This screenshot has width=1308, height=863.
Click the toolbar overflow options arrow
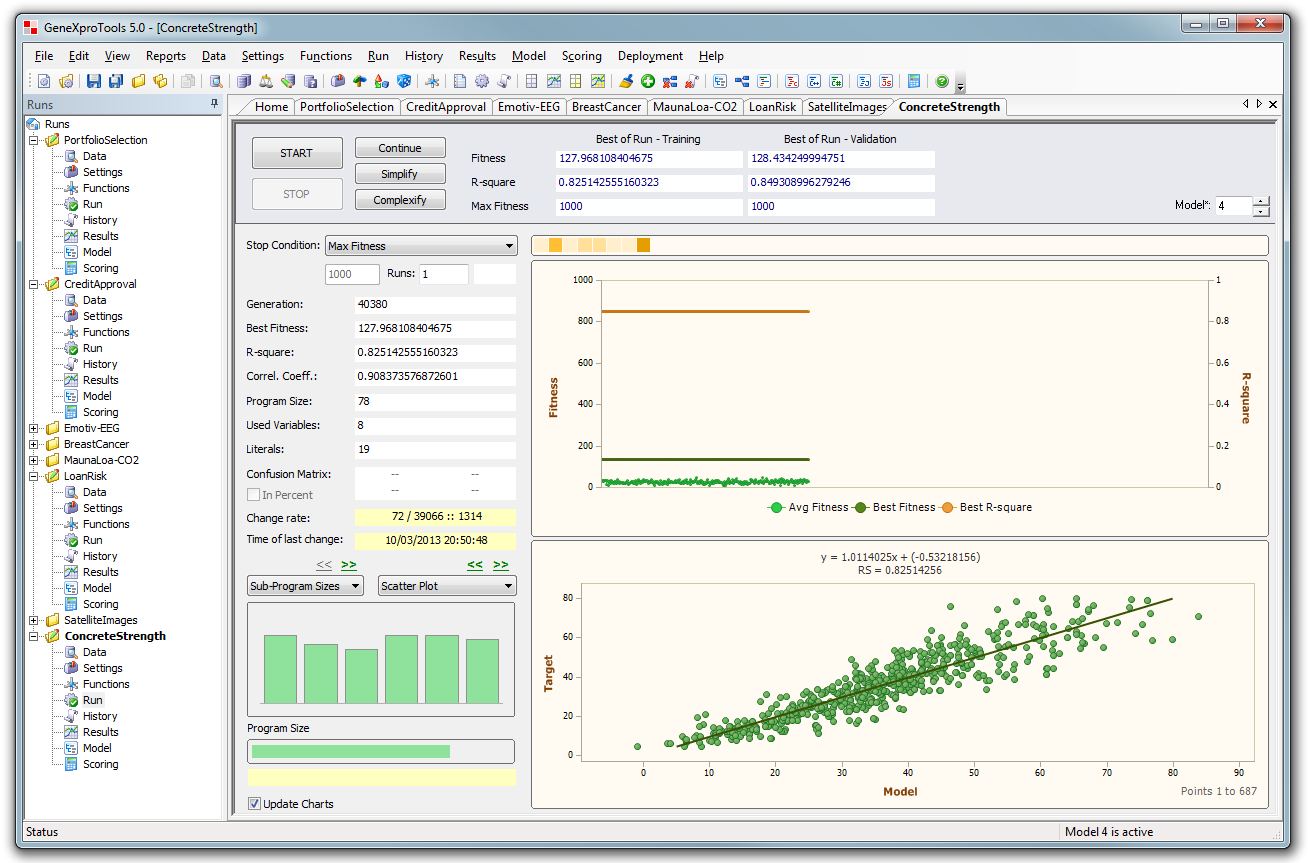point(960,86)
